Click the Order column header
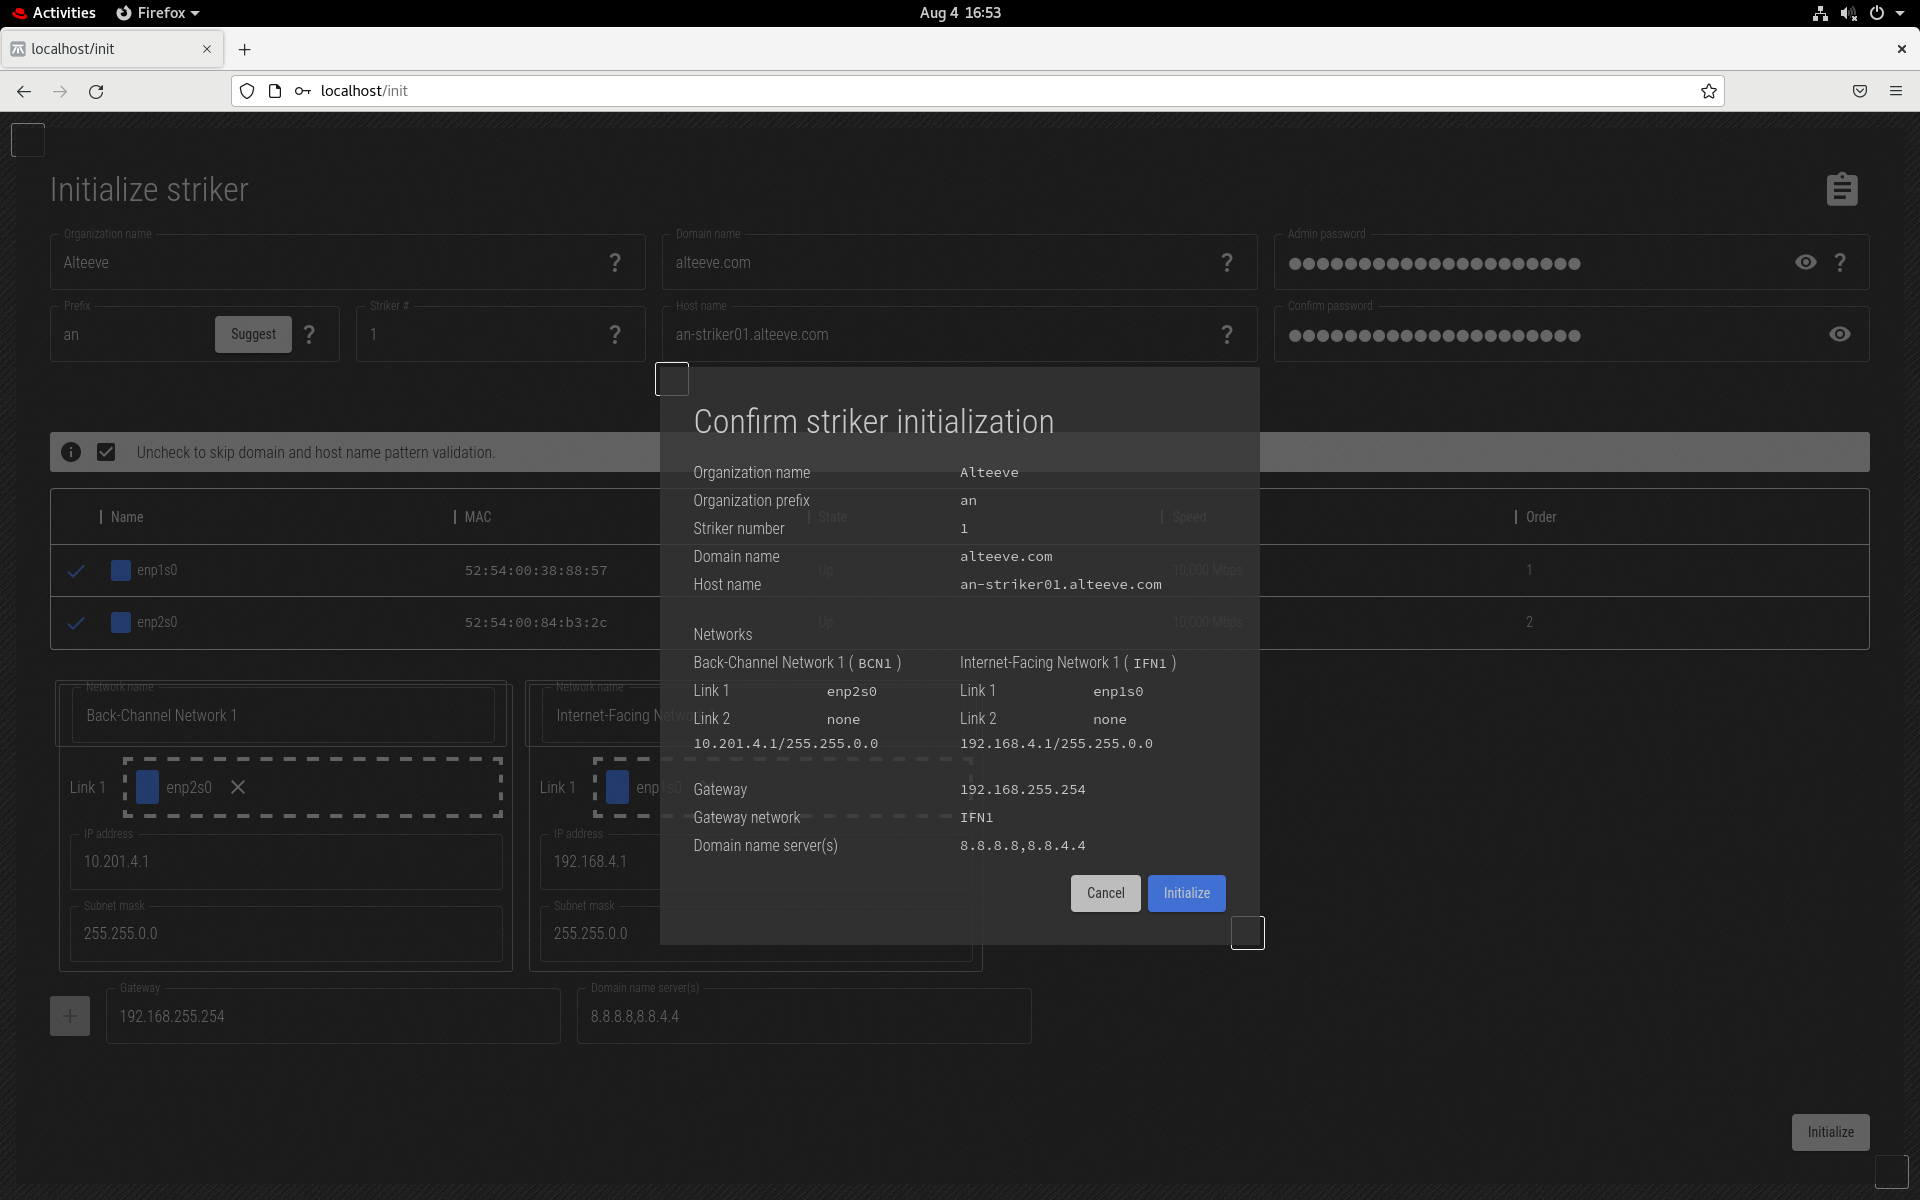 [x=1541, y=517]
